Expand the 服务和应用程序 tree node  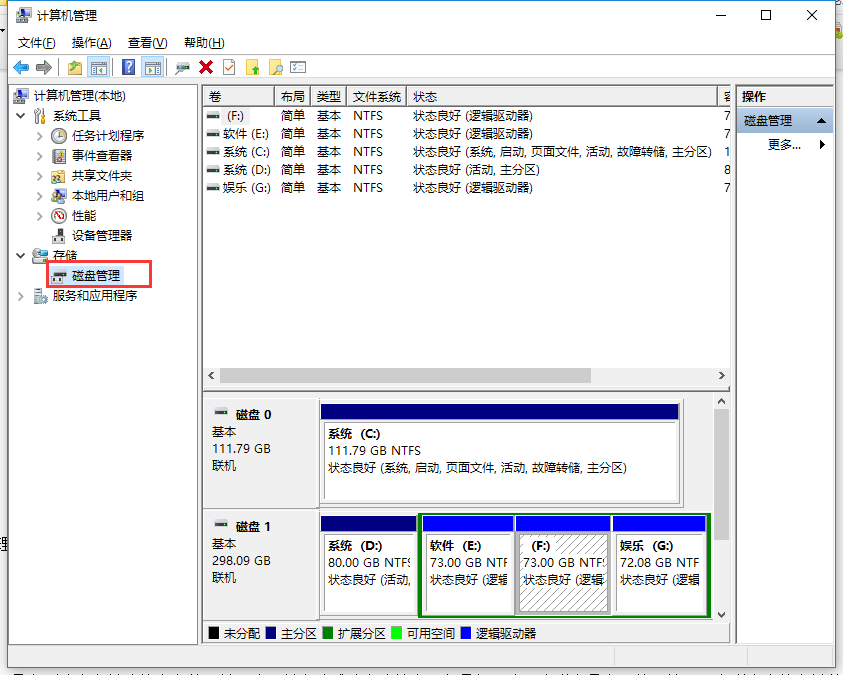tap(20, 295)
